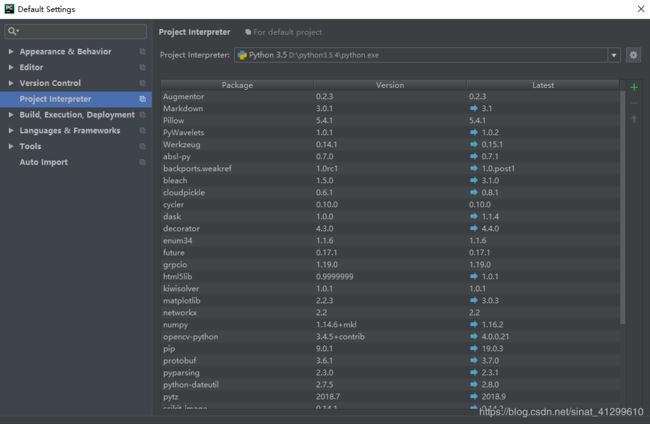Select the absl-py package row

[390, 156]
